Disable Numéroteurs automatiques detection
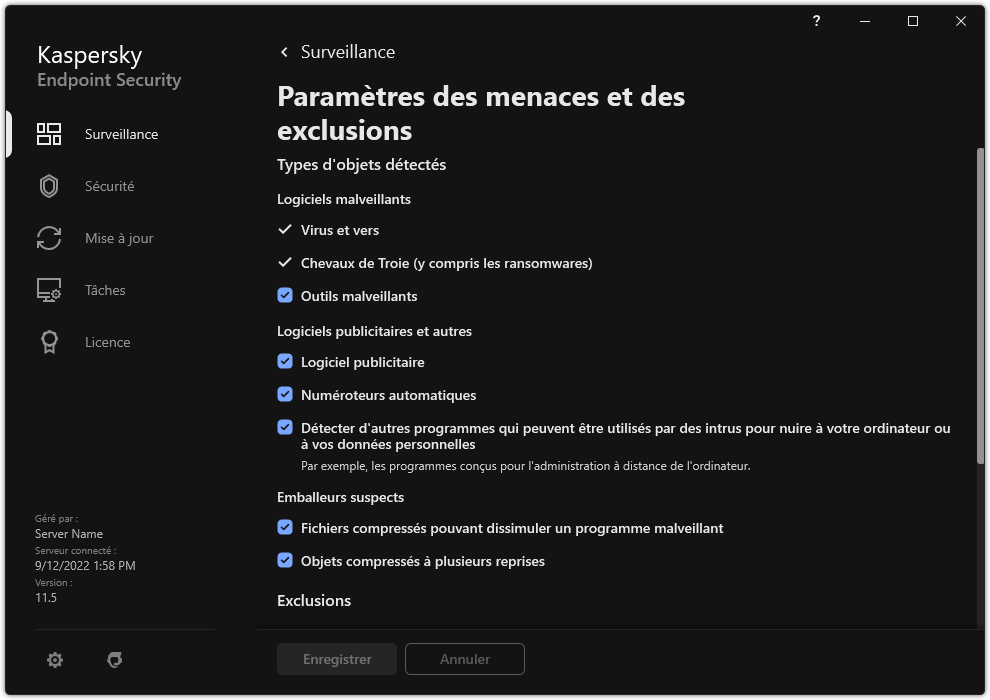 [x=285, y=395]
